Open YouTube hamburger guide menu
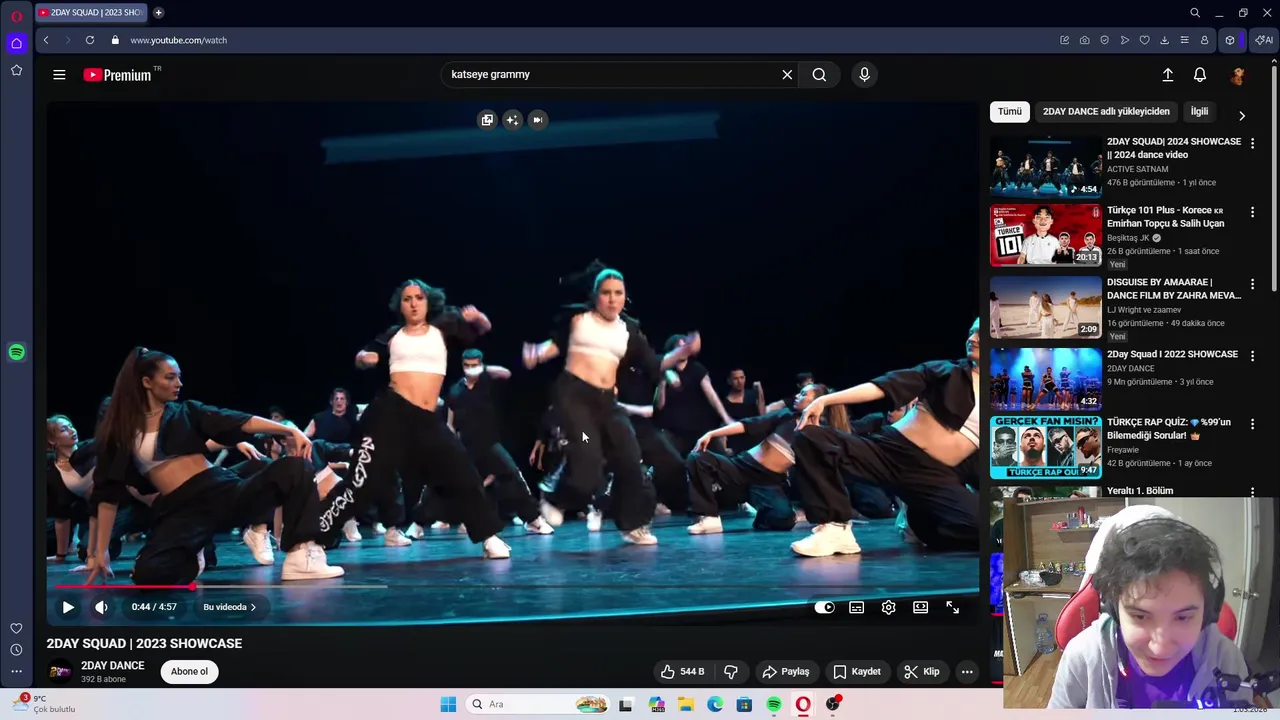This screenshot has width=1280, height=720. pos(59,75)
